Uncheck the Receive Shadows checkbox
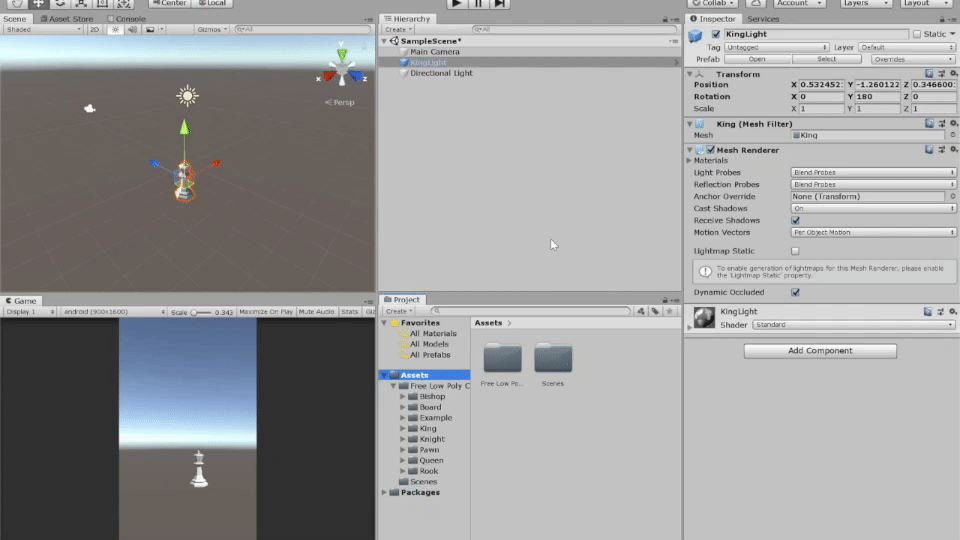Viewport: 960px width, 540px height. (x=795, y=221)
